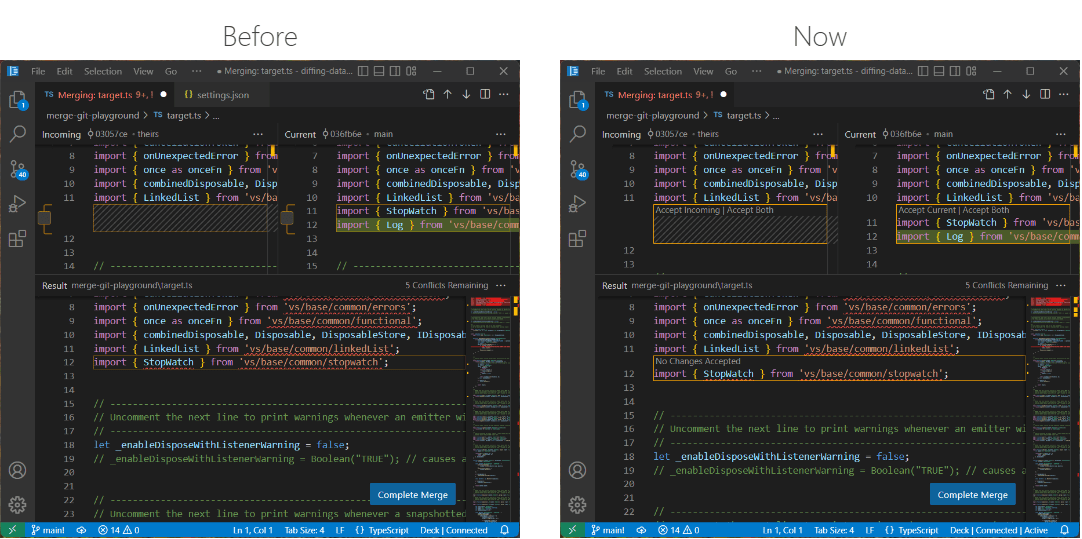Viewport: 1082px width, 539px height.
Task: Open Run and Debug in the Now window
Action: (x=577, y=204)
